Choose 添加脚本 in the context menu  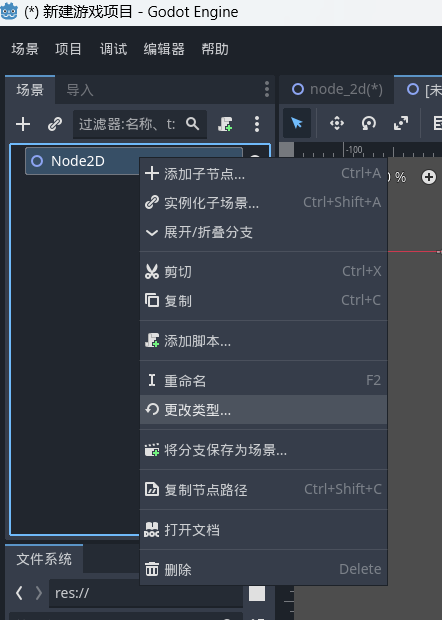pyautogui.click(x=263, y=341)
